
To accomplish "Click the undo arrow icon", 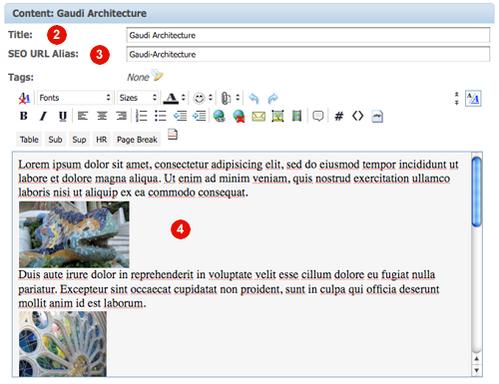I will 254,98.
